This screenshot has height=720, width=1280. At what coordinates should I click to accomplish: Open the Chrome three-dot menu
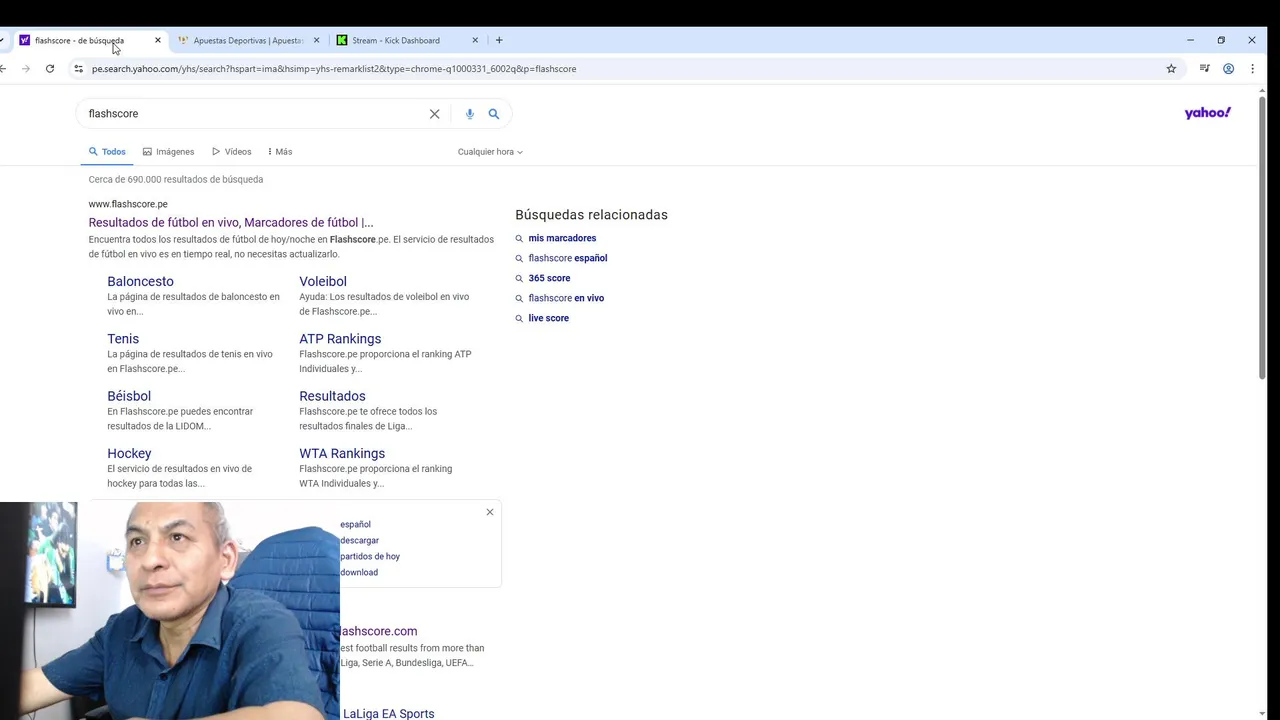pyautogui.click(x=1252, y=69)
